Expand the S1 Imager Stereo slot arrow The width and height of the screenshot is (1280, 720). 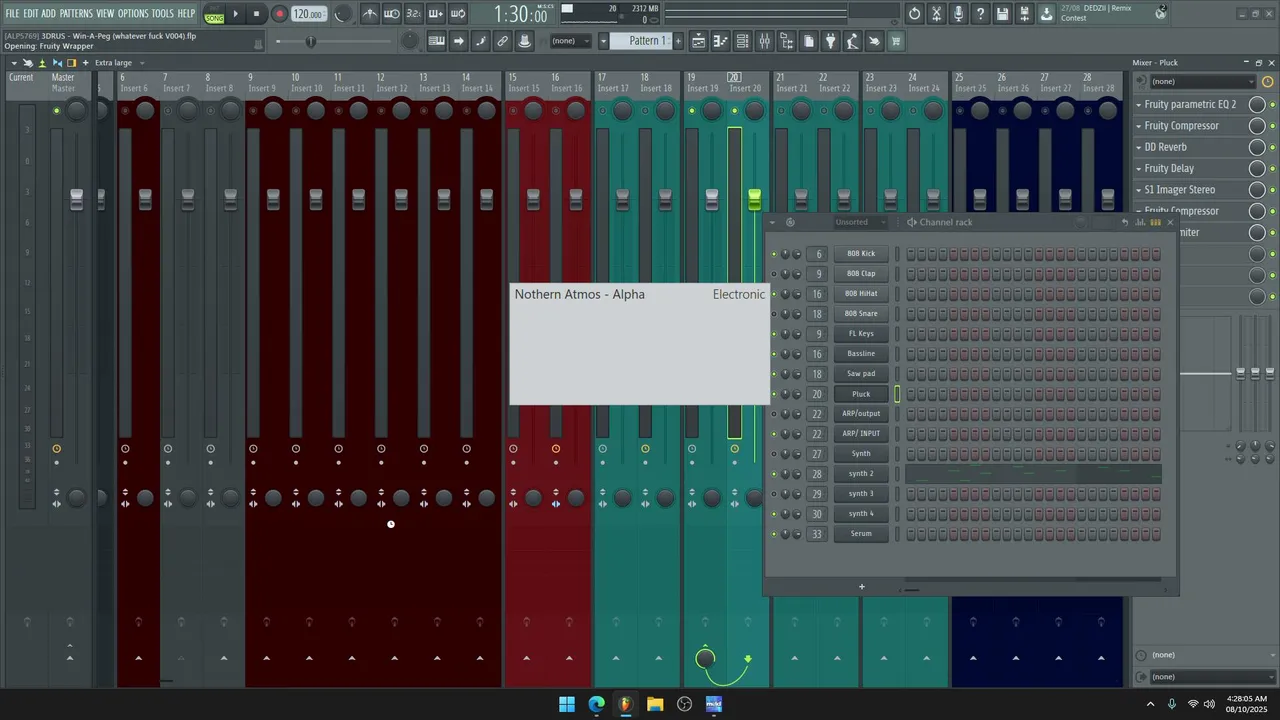(x=1139, y=190)
